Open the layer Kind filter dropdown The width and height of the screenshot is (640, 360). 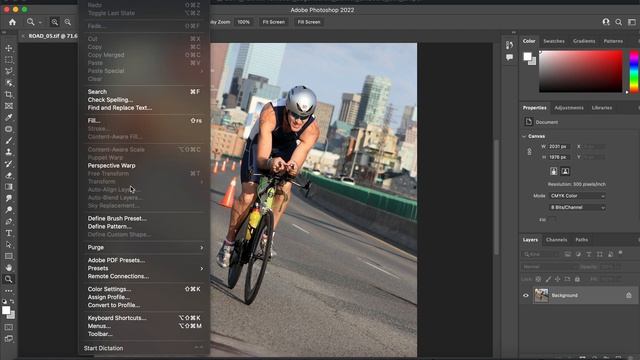coord(541,254)
